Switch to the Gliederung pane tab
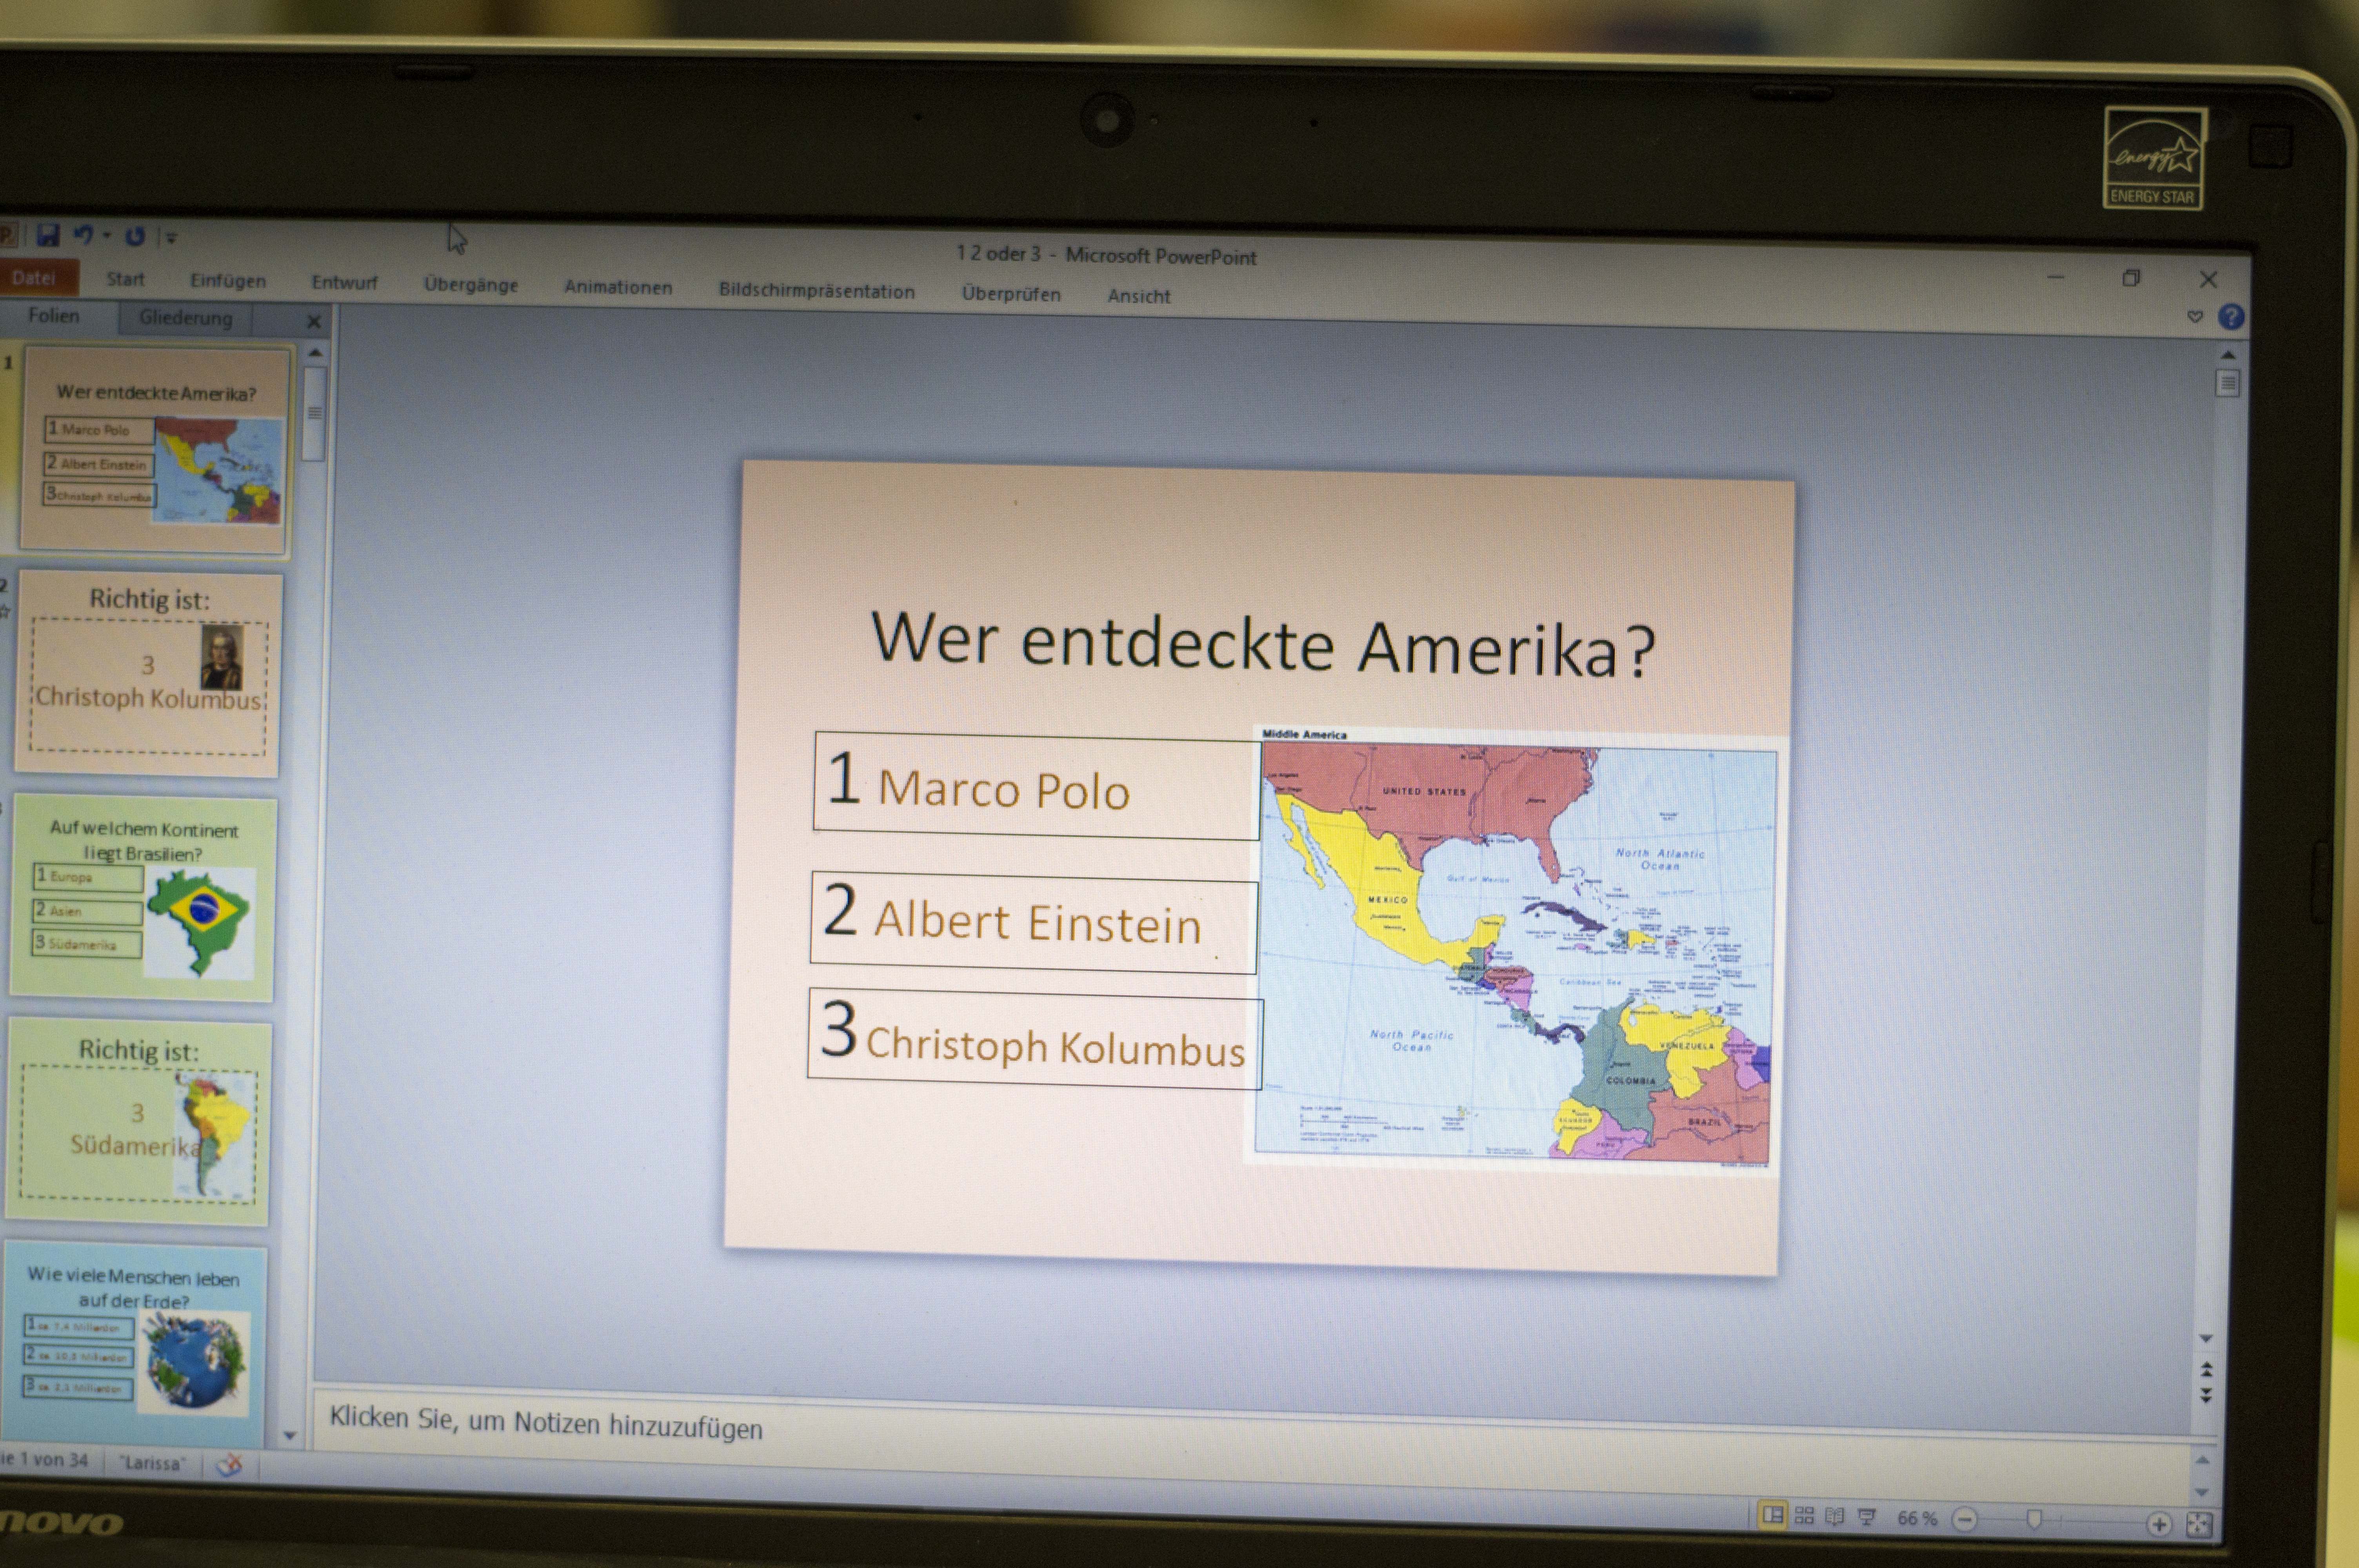Viewport: 2359px width, 1568px height. 186,318
